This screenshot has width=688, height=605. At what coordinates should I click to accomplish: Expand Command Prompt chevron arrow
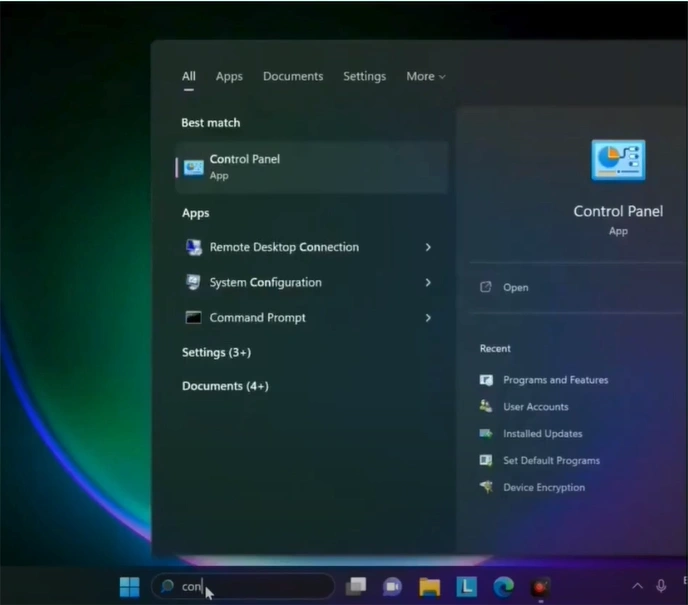click(428, 318)
